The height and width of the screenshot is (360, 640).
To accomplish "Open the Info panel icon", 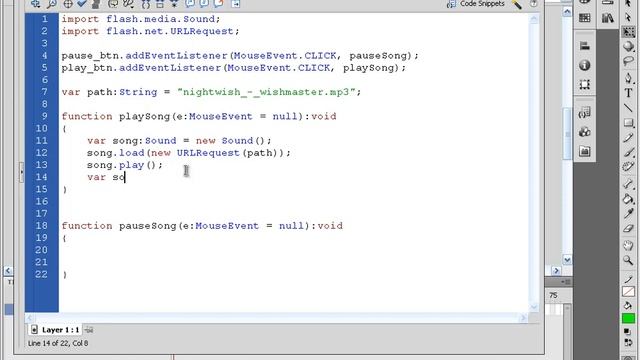I will pyautogui.click(x=584, y=65).
